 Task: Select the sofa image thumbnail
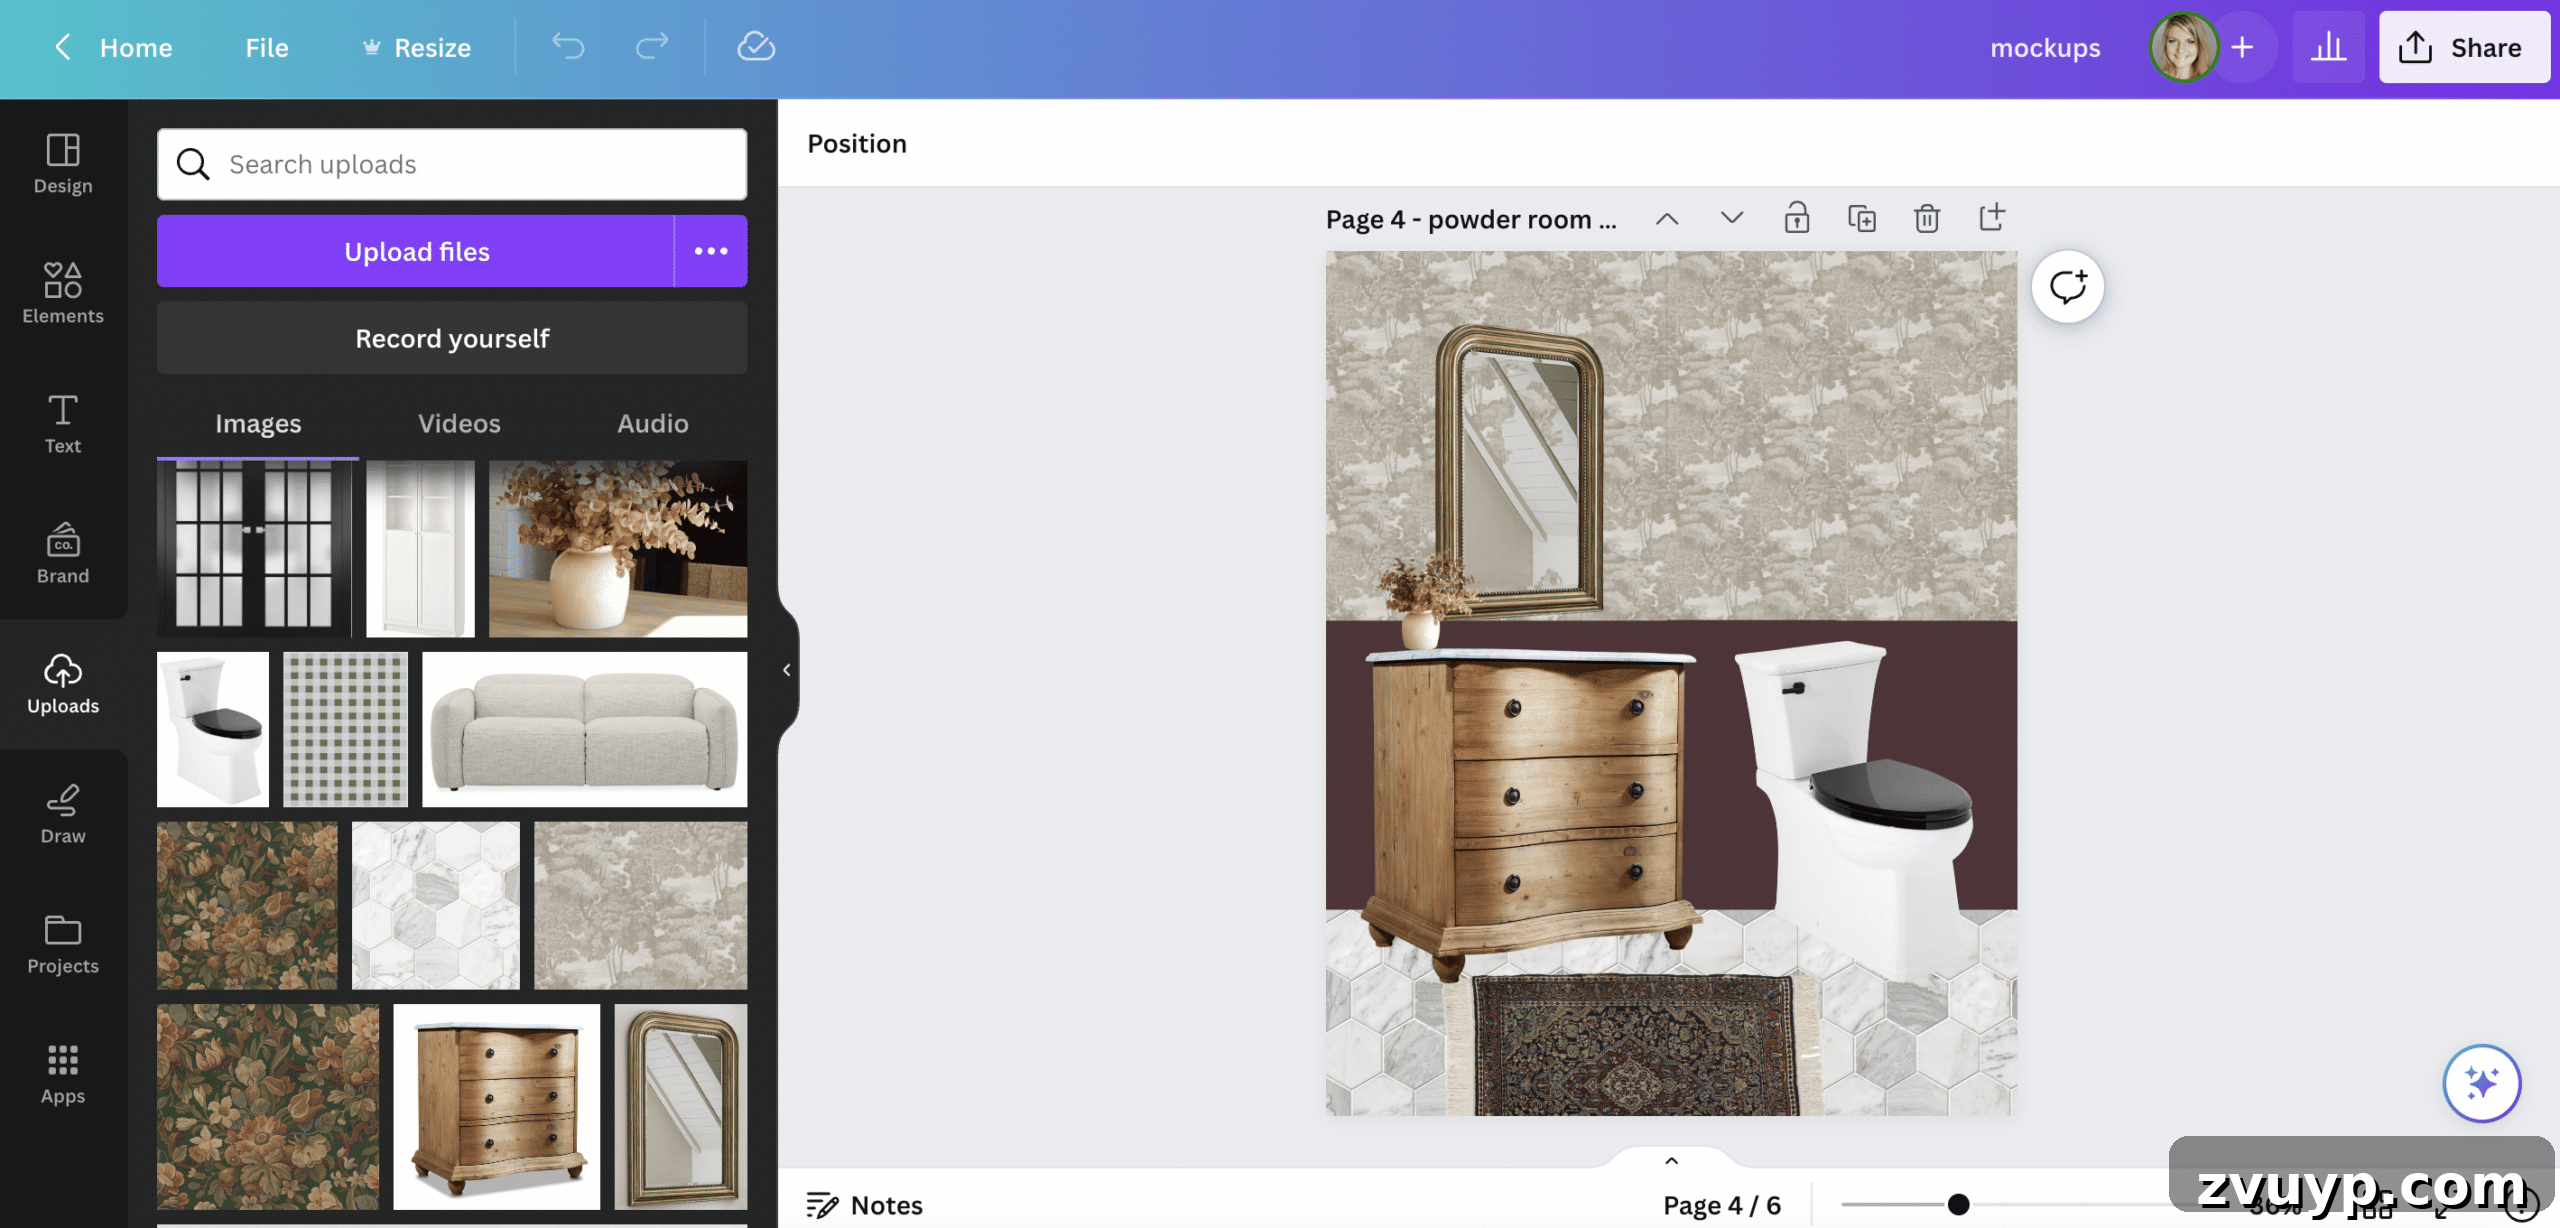pyautogui.click(x=584, y=729)
